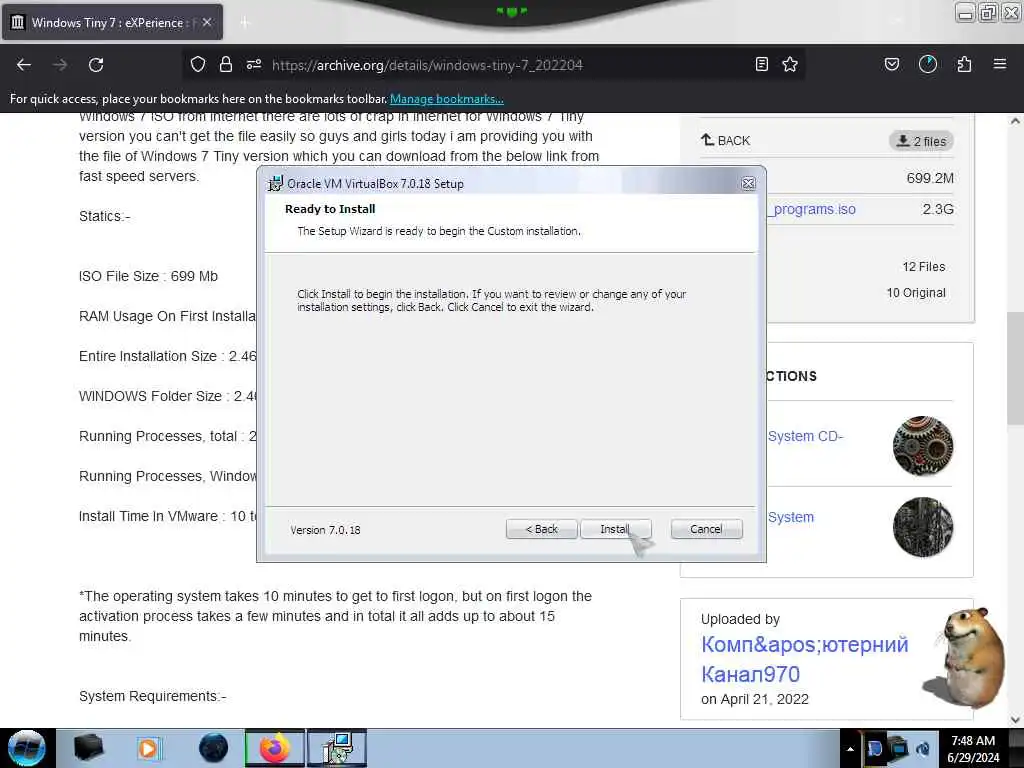Screen dimensions: 1024x768
Task: Open the System collection link
Action: (791, 517)
